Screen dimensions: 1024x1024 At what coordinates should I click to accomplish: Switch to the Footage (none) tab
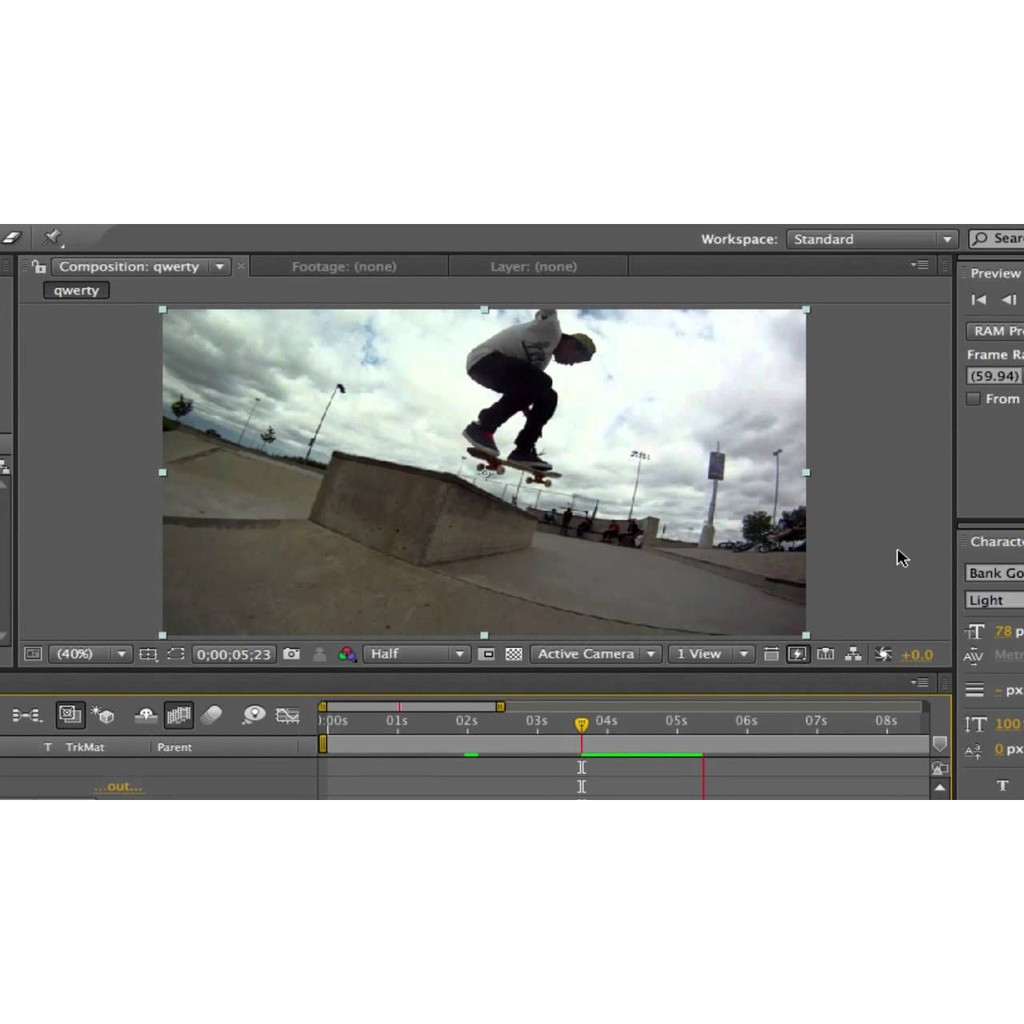tap(344, 267)
